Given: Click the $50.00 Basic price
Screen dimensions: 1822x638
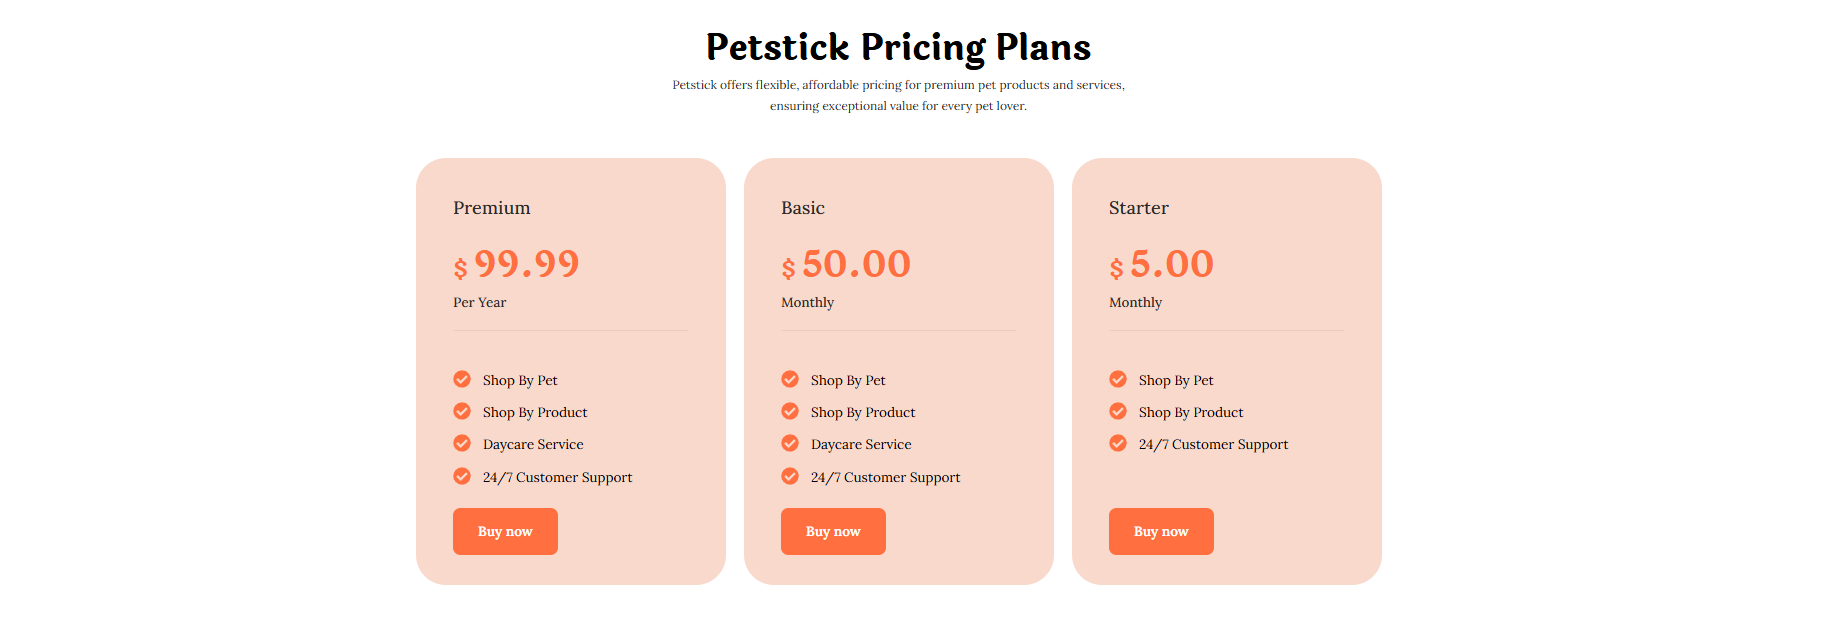Looking at the screenshot, I should click(x=846, y=264).
